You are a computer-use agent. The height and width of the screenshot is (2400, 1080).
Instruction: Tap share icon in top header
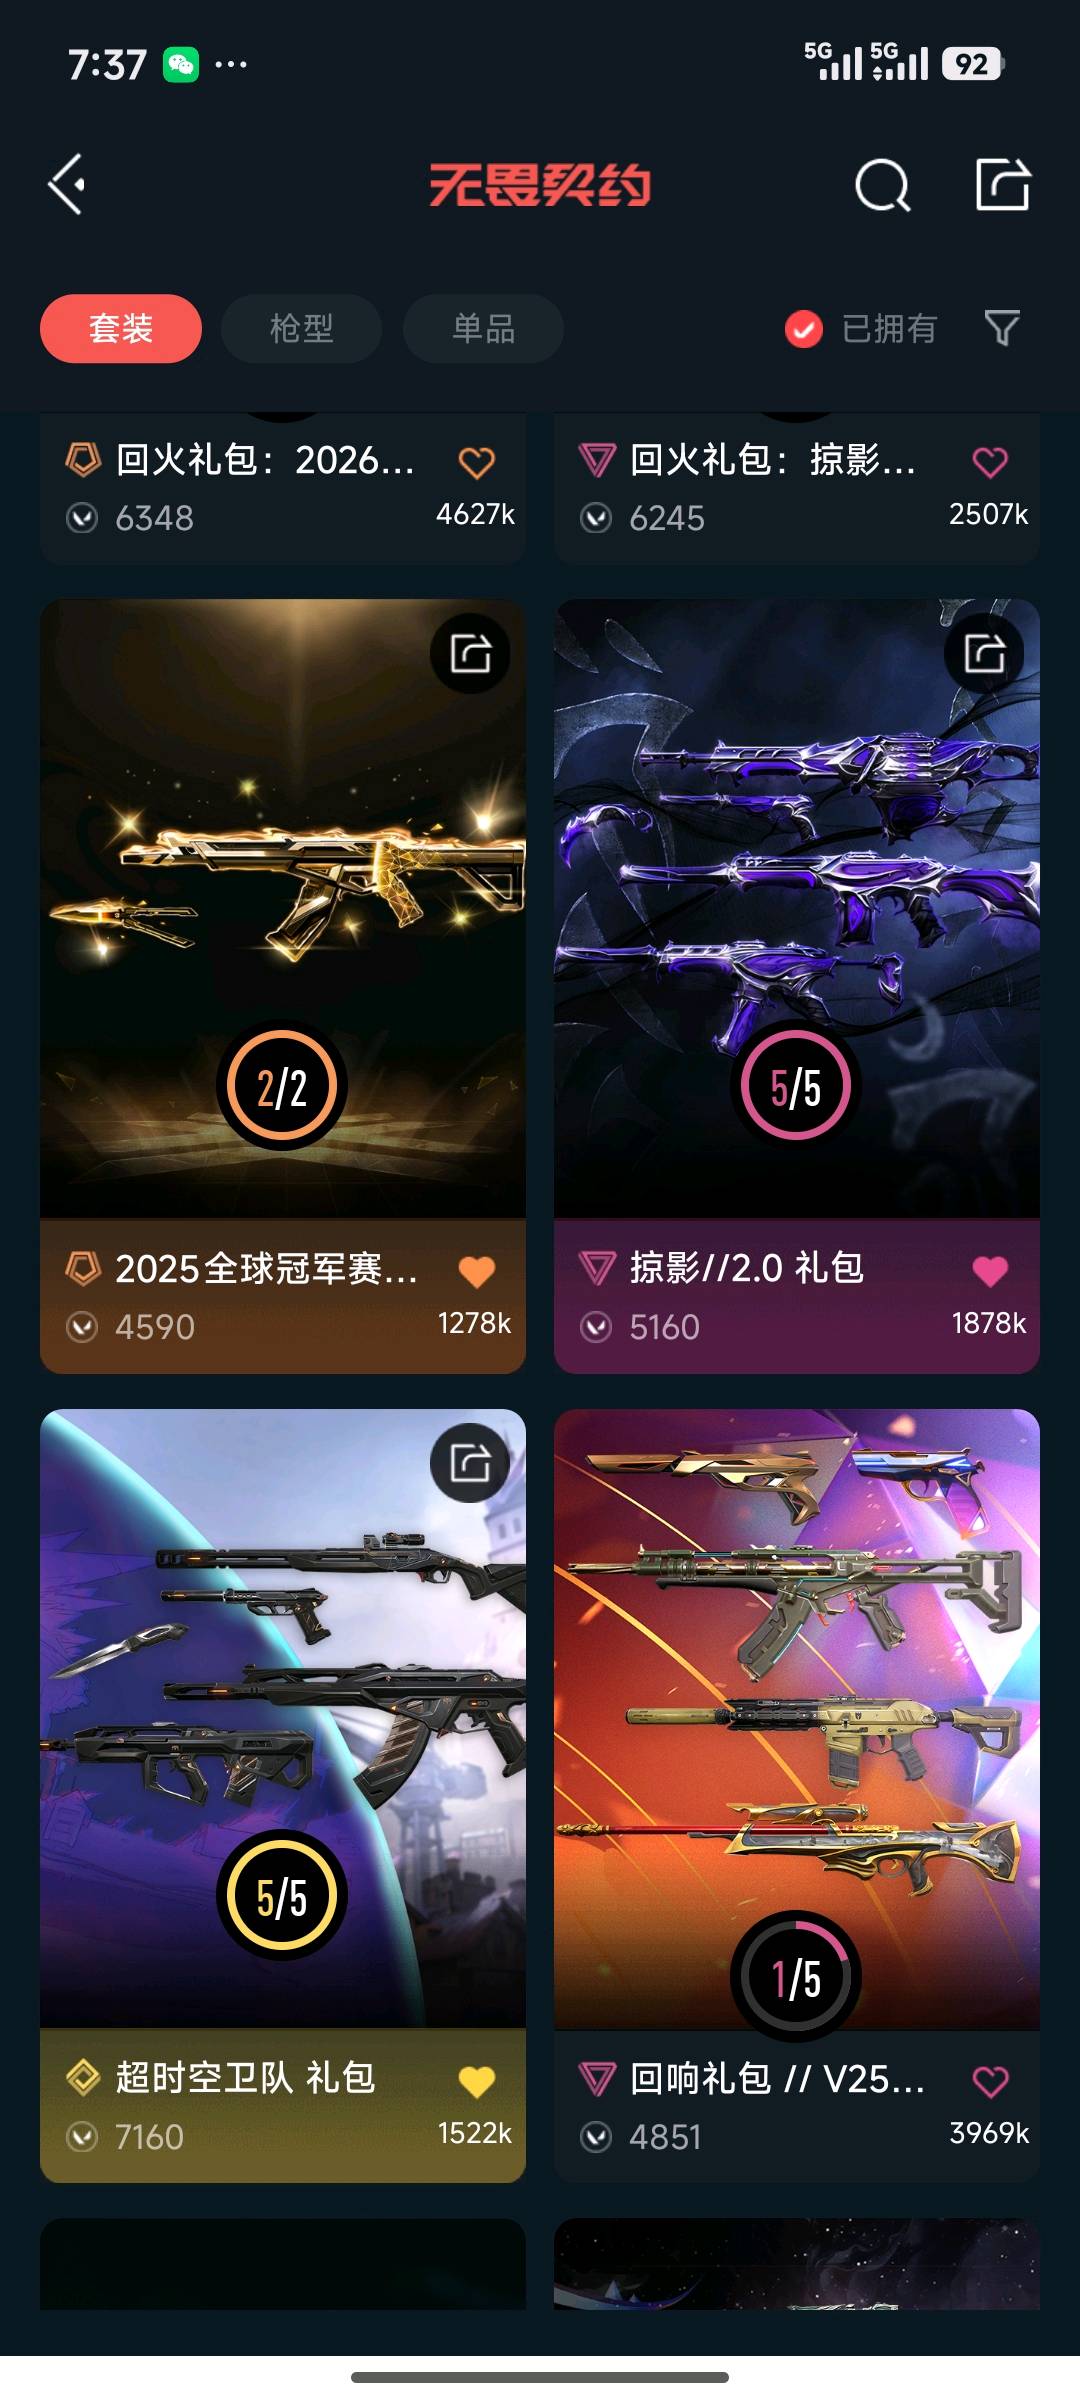click(1002, 184)
